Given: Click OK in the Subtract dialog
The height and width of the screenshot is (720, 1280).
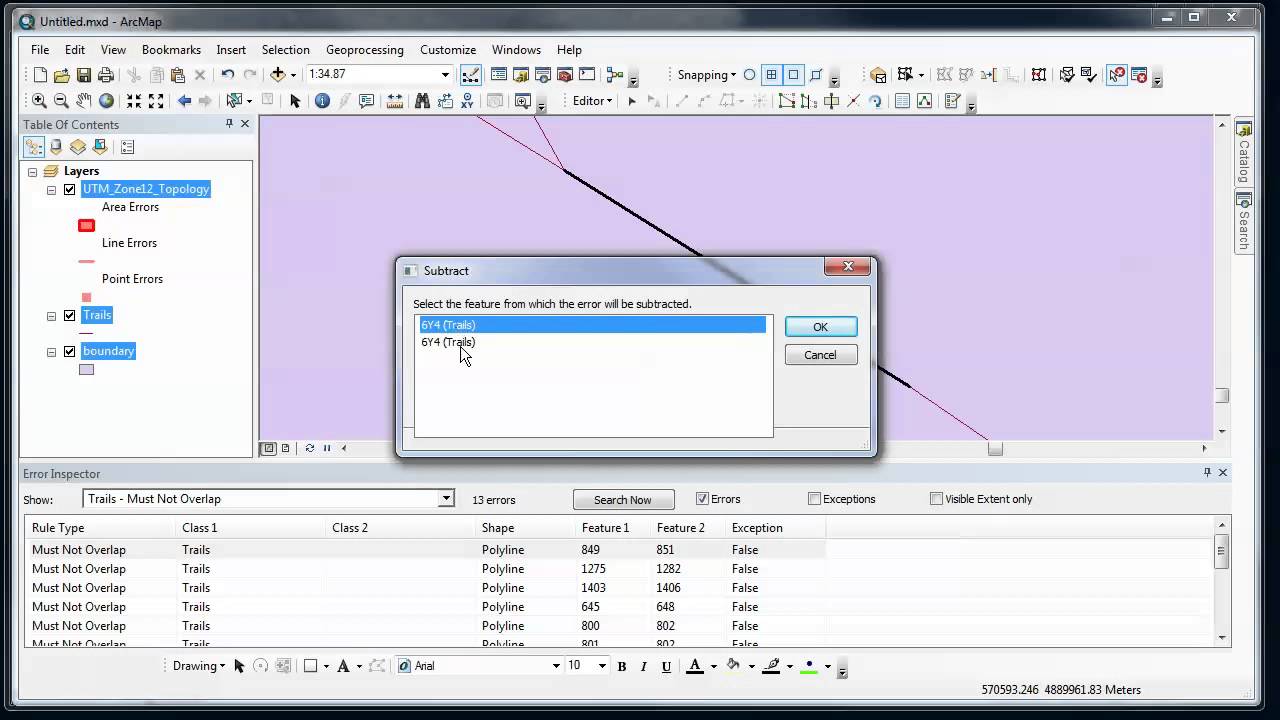Looking at the screenshot, I should [820, 327].
